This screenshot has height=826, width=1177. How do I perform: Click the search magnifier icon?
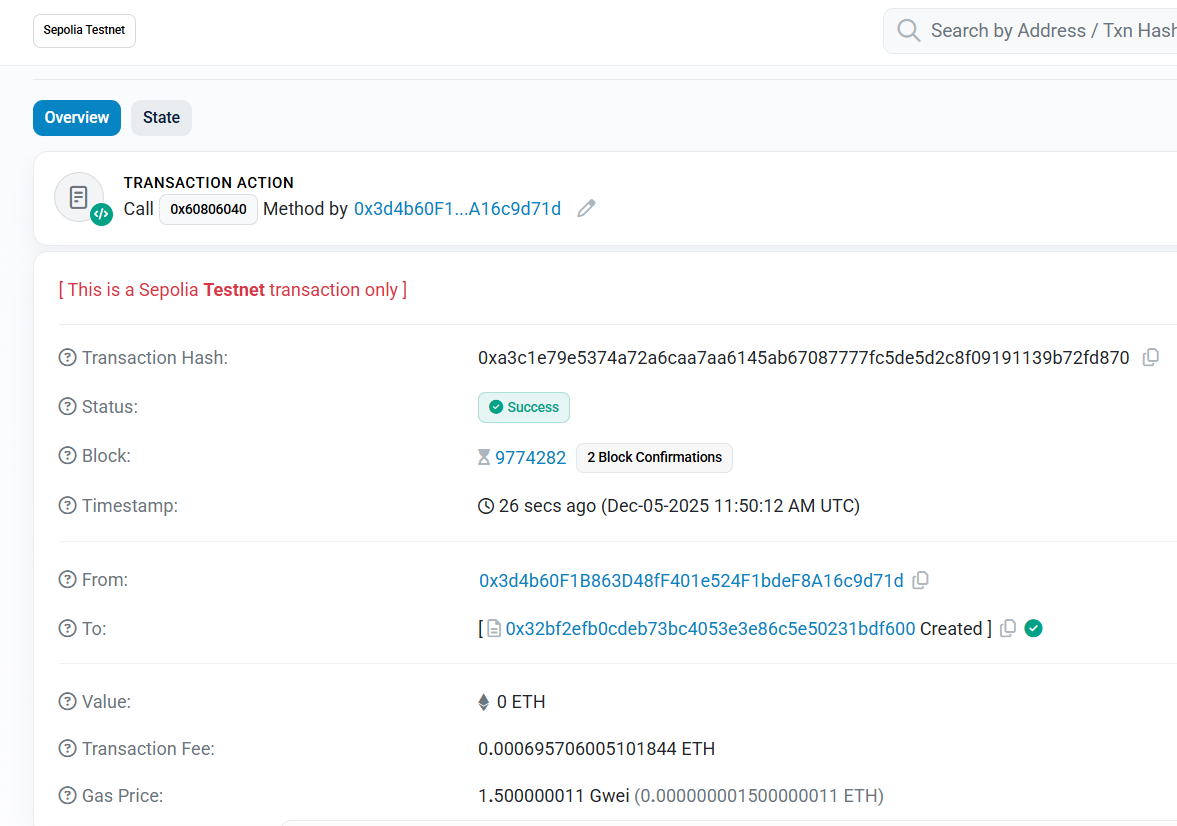908,31
